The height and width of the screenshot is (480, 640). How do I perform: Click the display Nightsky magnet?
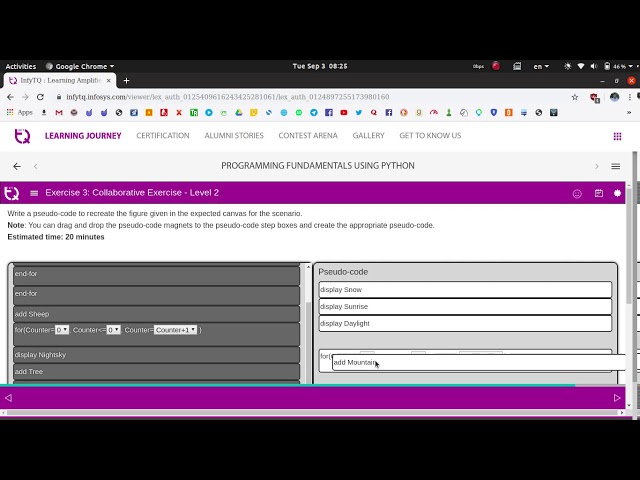156,355
